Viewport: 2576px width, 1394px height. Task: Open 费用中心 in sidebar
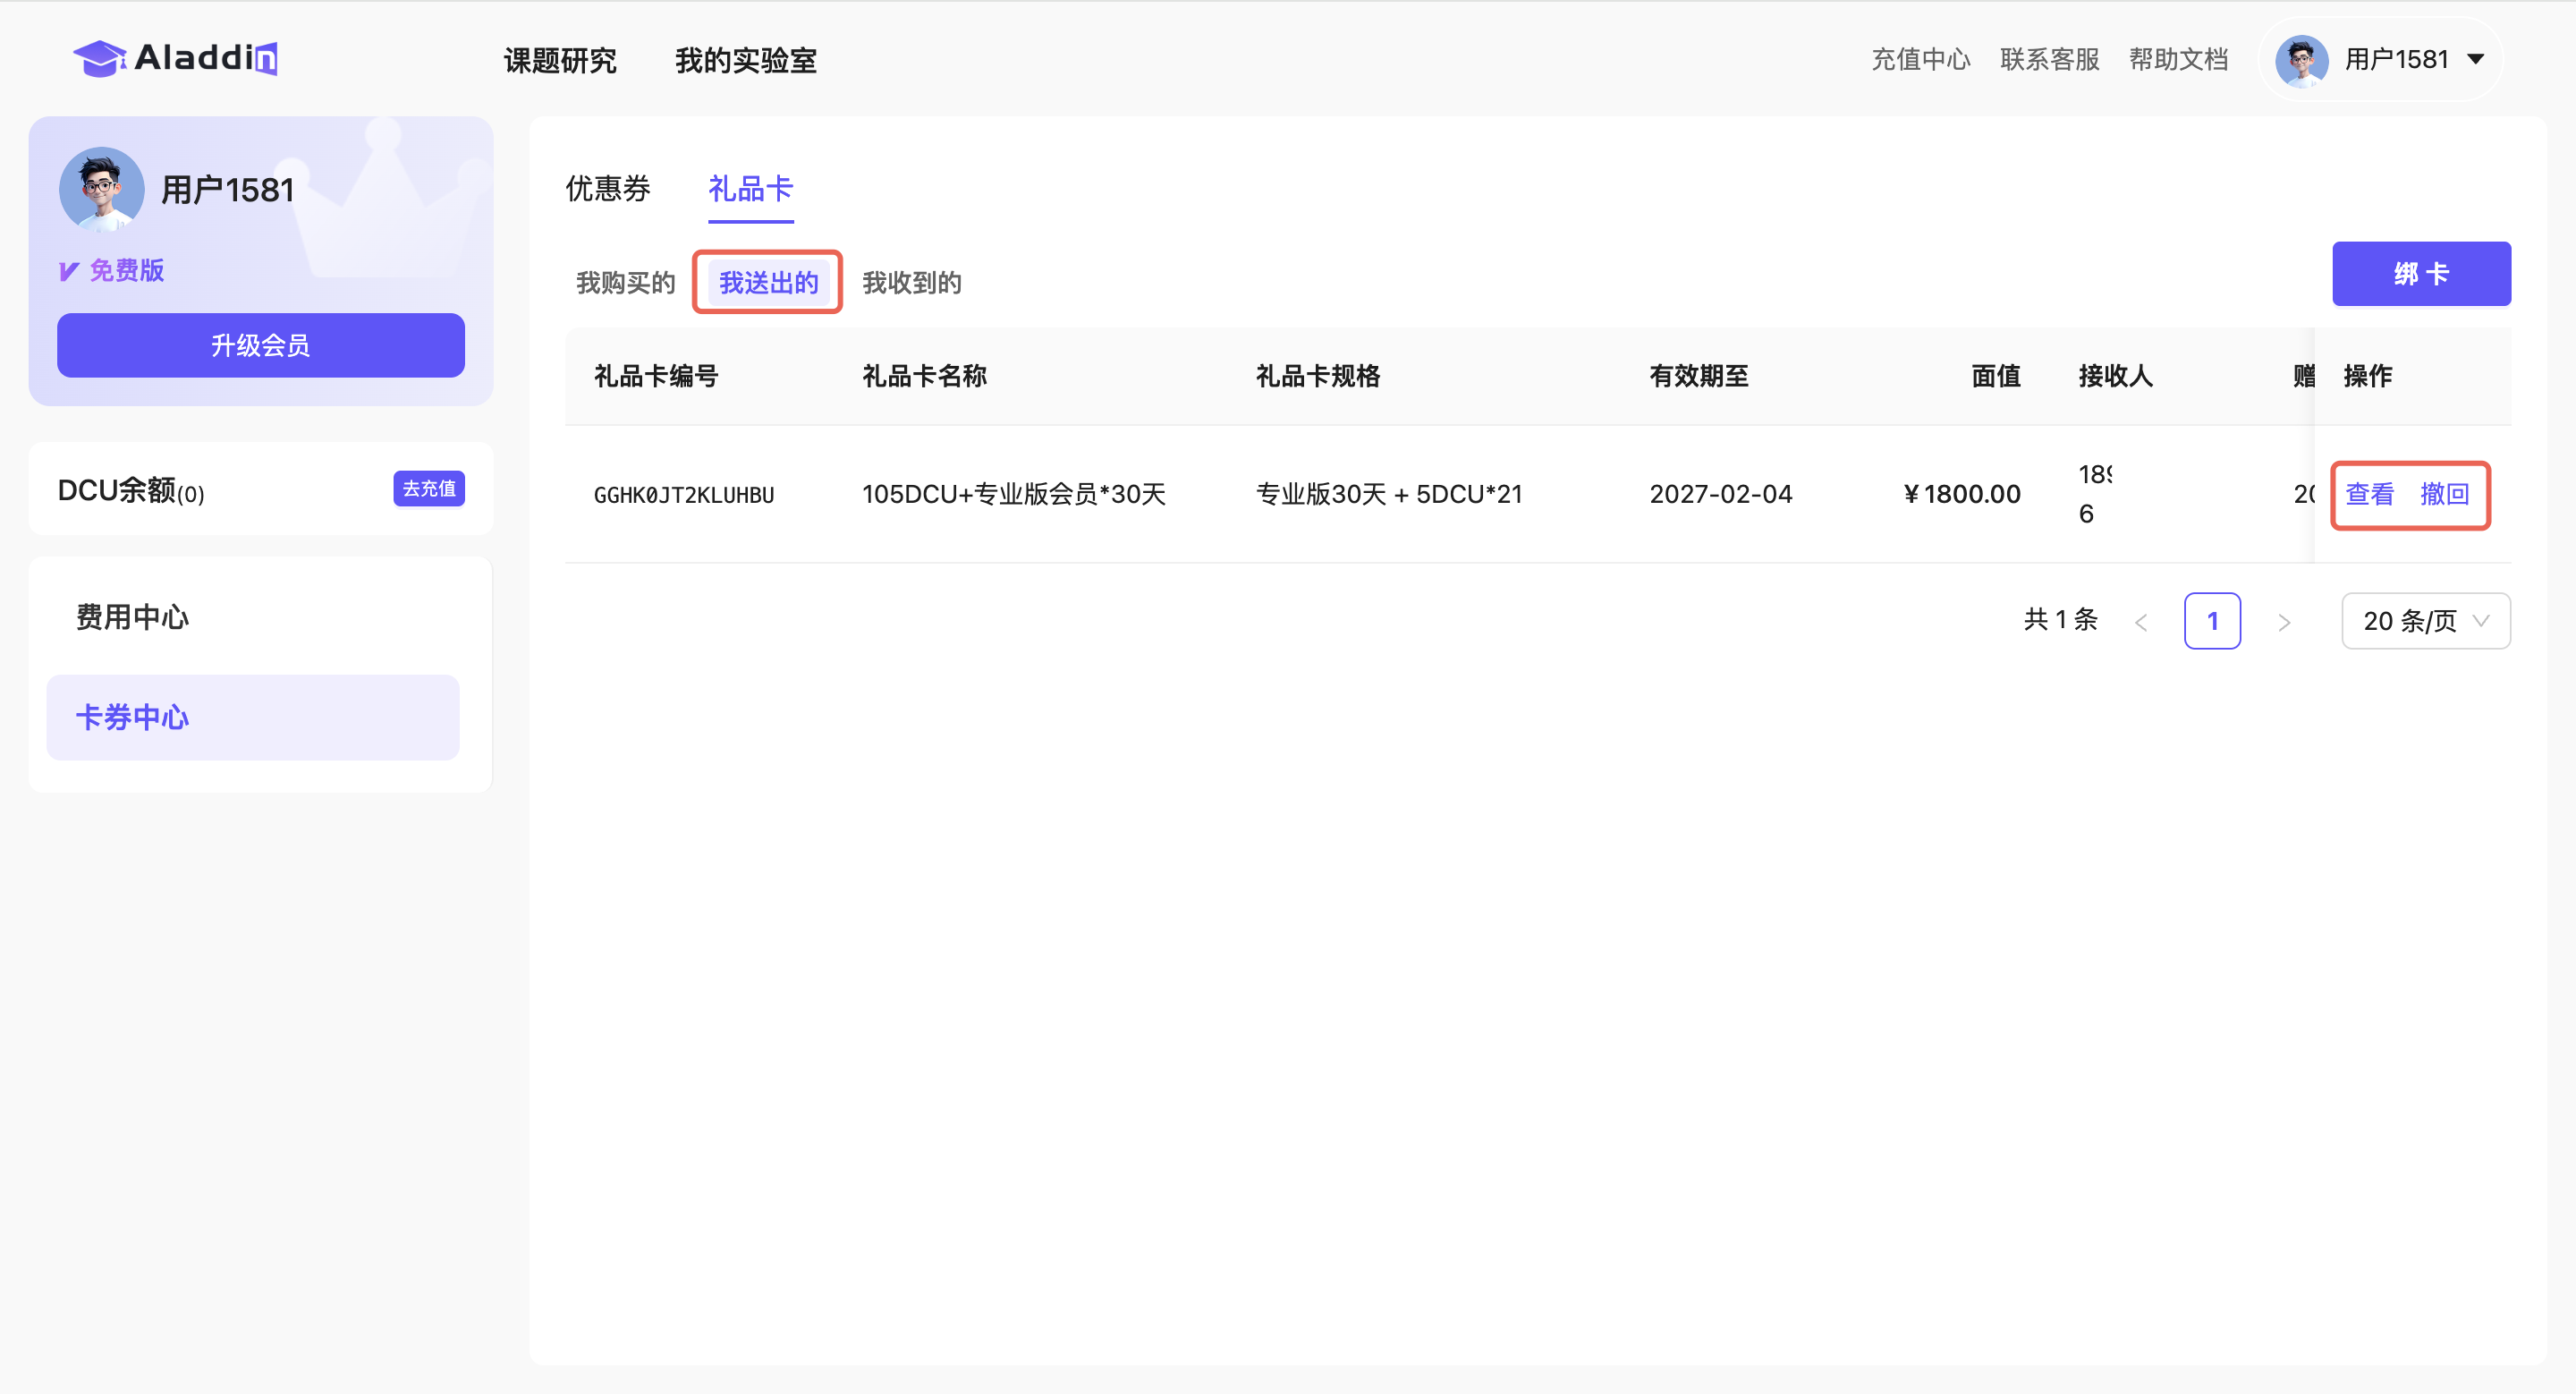click(x=132, y=617)
